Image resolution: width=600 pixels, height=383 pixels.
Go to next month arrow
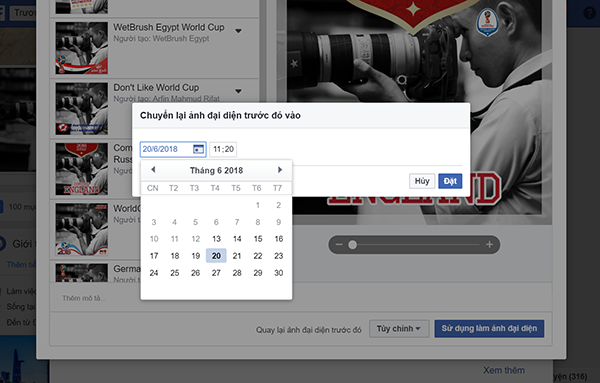click(280, 169)
